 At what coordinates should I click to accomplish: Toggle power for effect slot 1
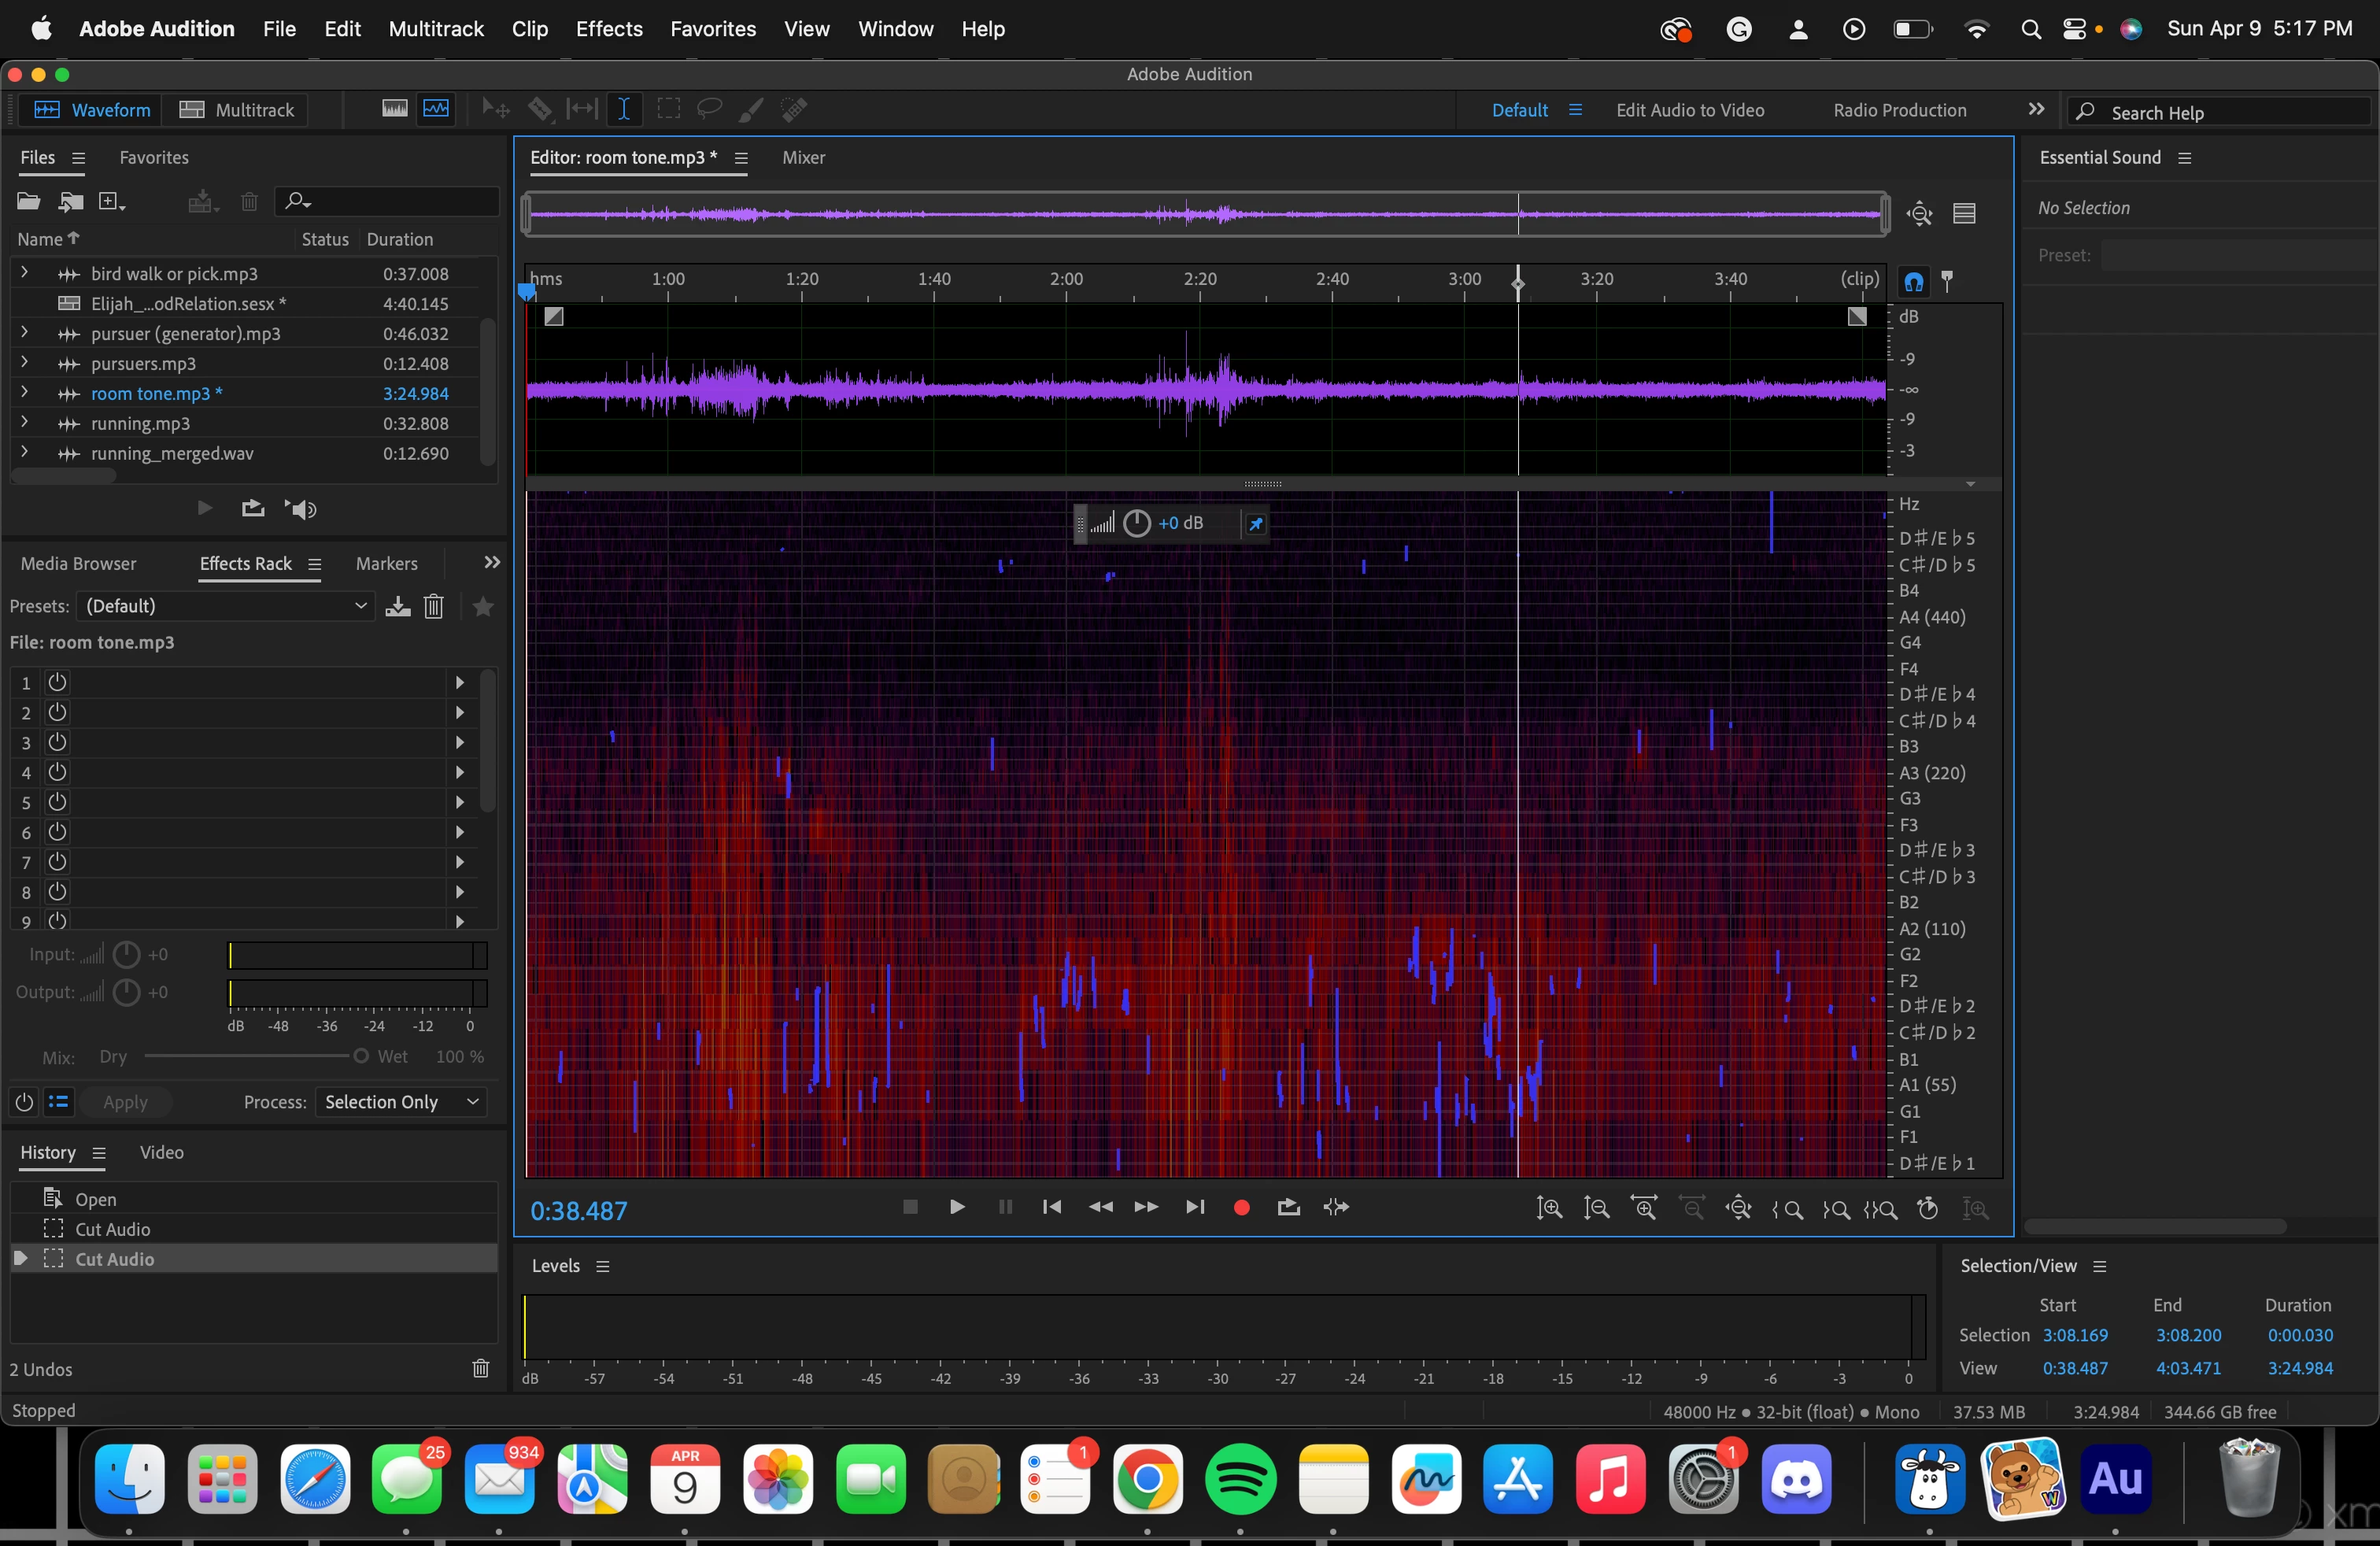click(x=57, y=682)
